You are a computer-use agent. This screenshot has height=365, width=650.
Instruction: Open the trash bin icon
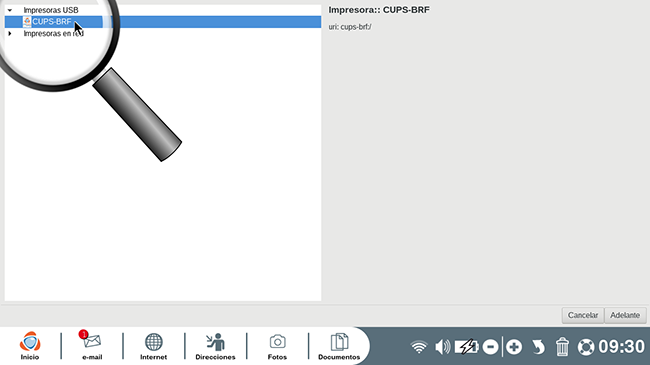pos(562,347)
